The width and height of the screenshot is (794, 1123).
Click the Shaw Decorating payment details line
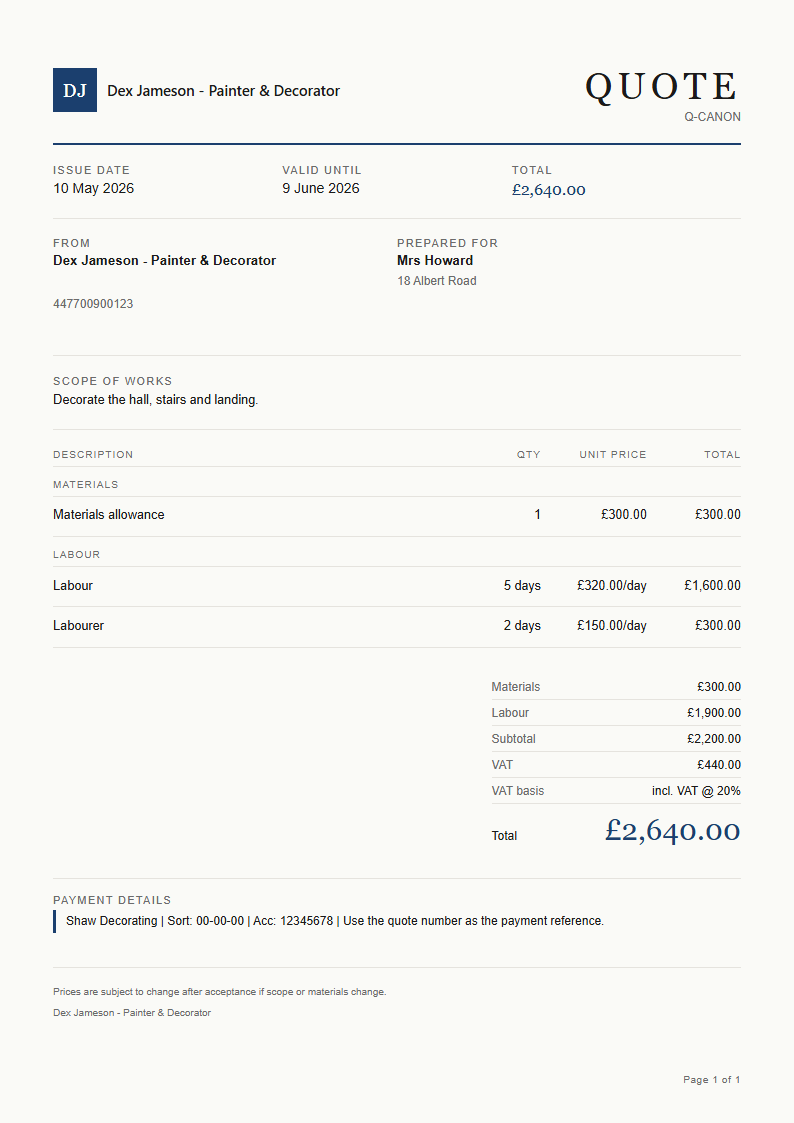pos(334,921)
